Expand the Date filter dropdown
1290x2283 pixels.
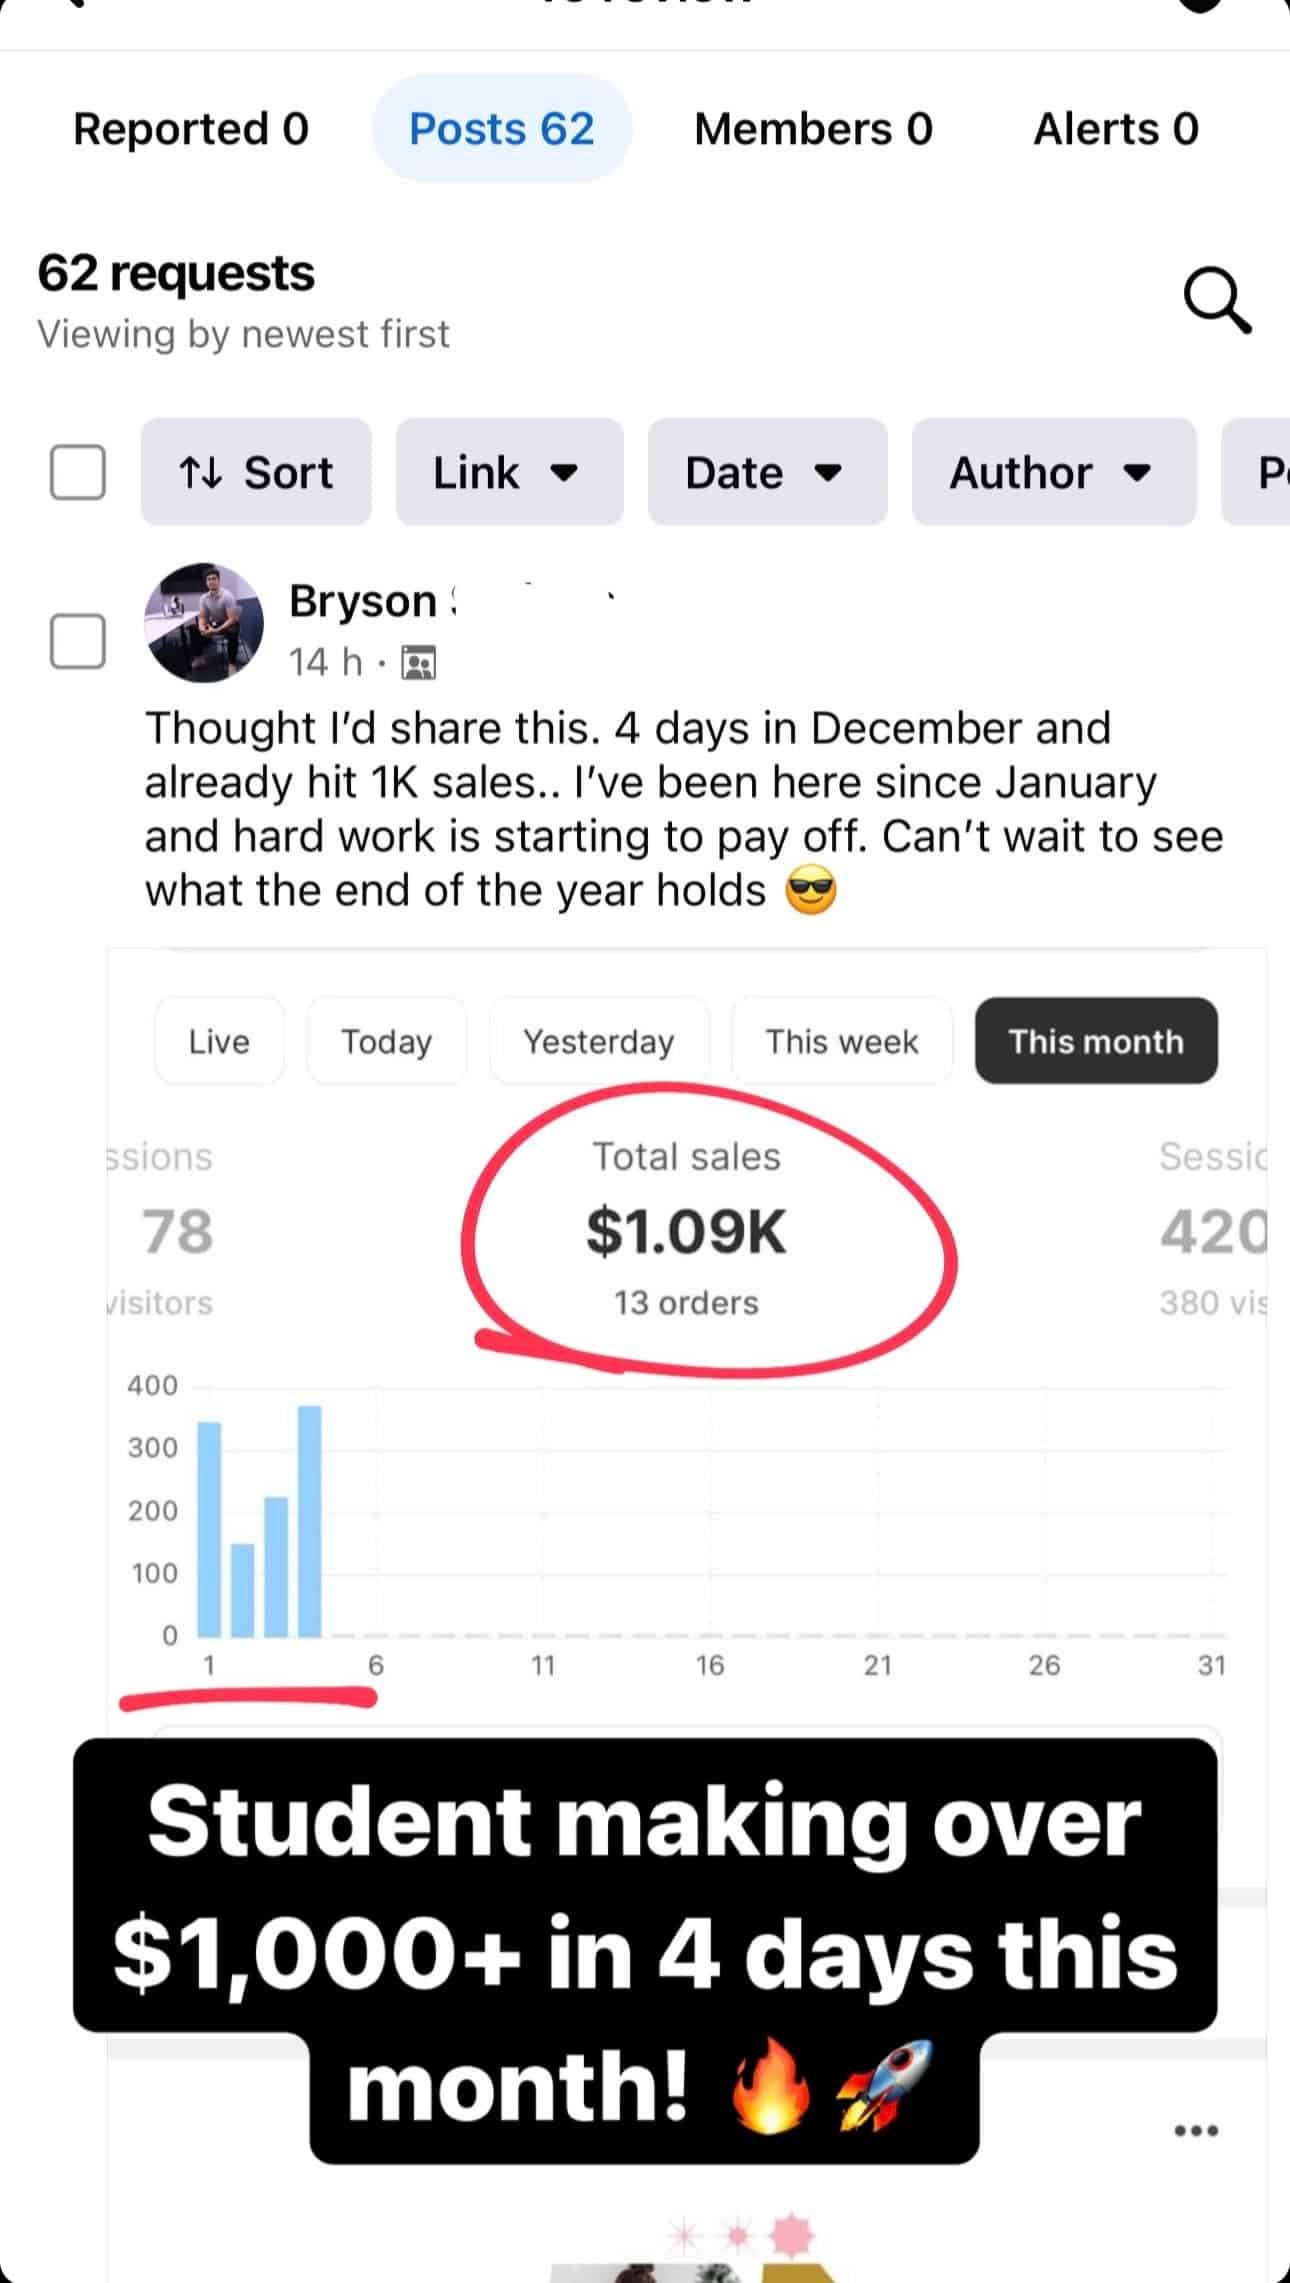[x=767, y=472]
